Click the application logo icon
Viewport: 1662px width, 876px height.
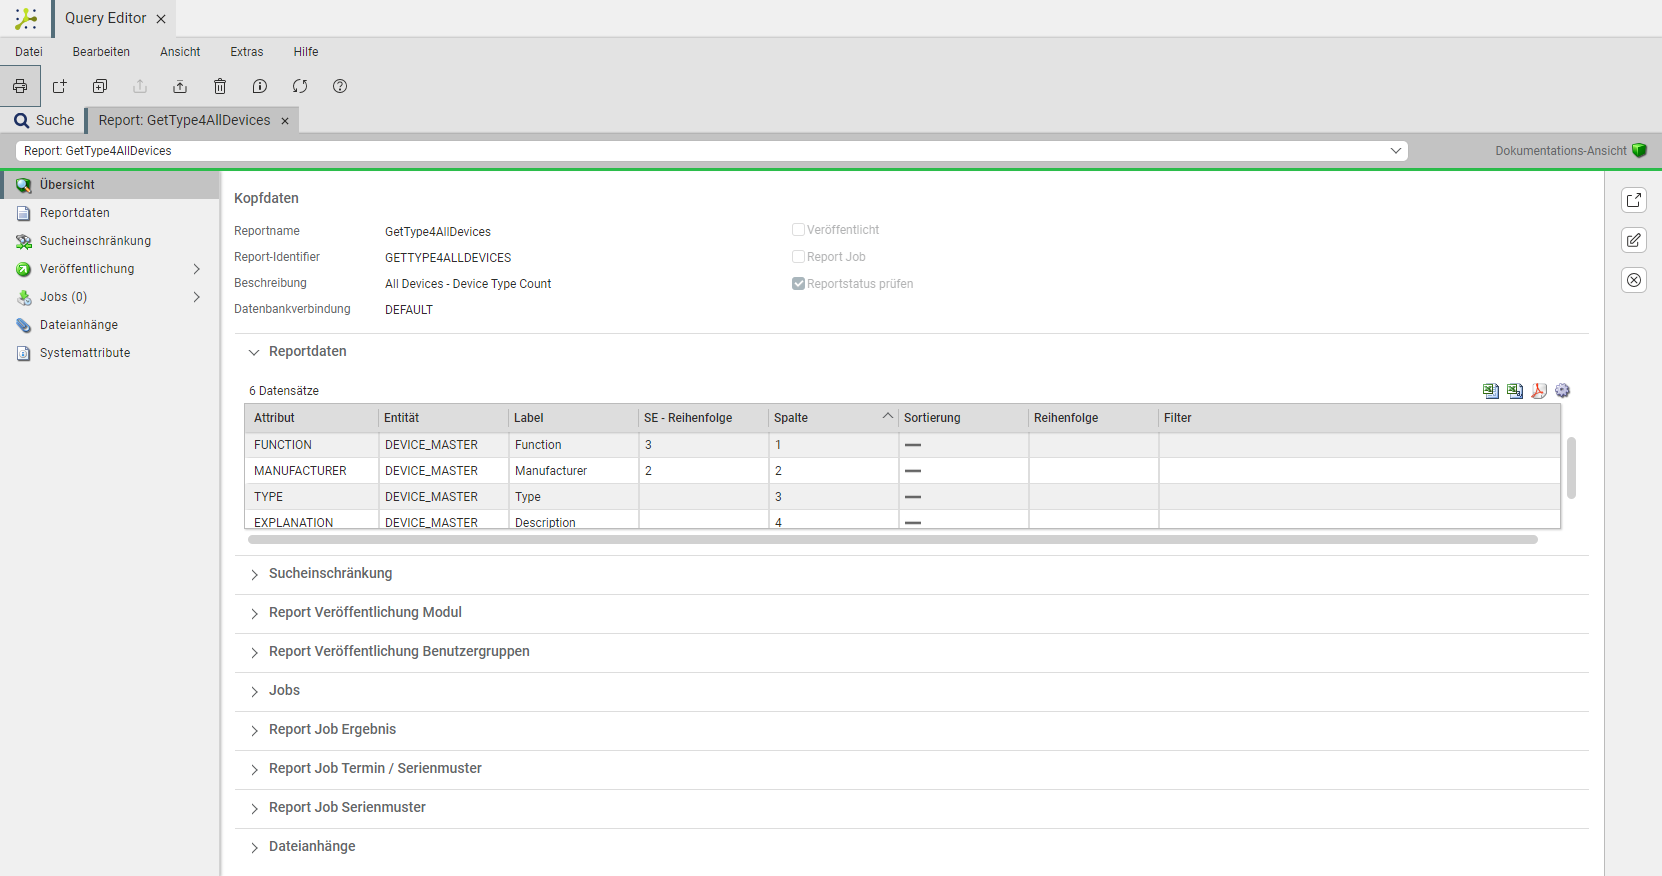pyautogui.click(x=26, y=18)
